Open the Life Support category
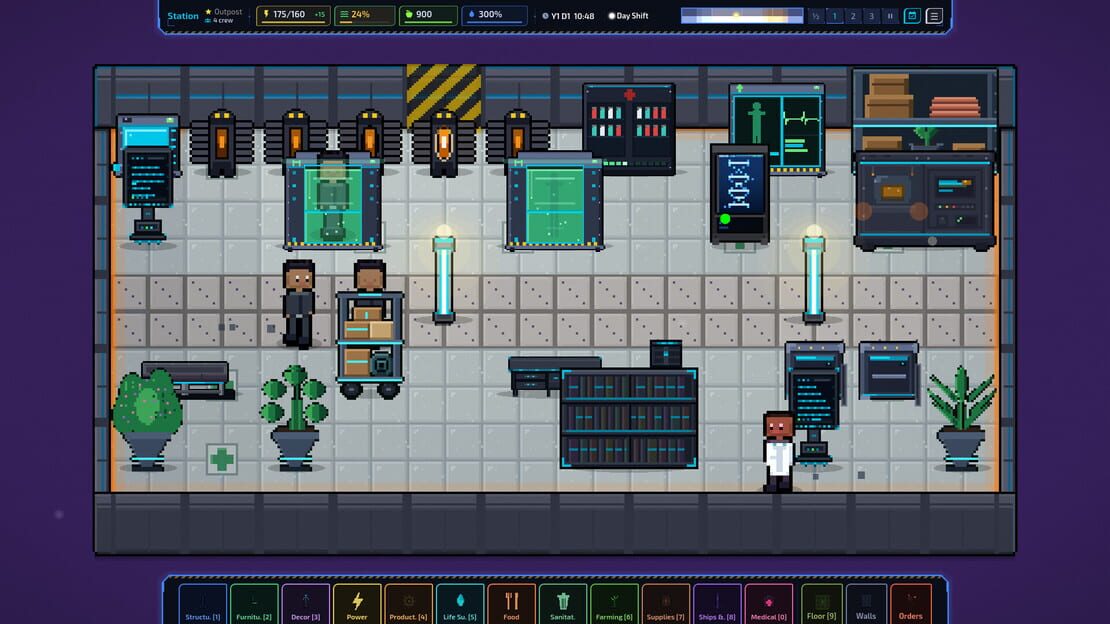Screen dimensions: 1110x624 tap(459, 604)
